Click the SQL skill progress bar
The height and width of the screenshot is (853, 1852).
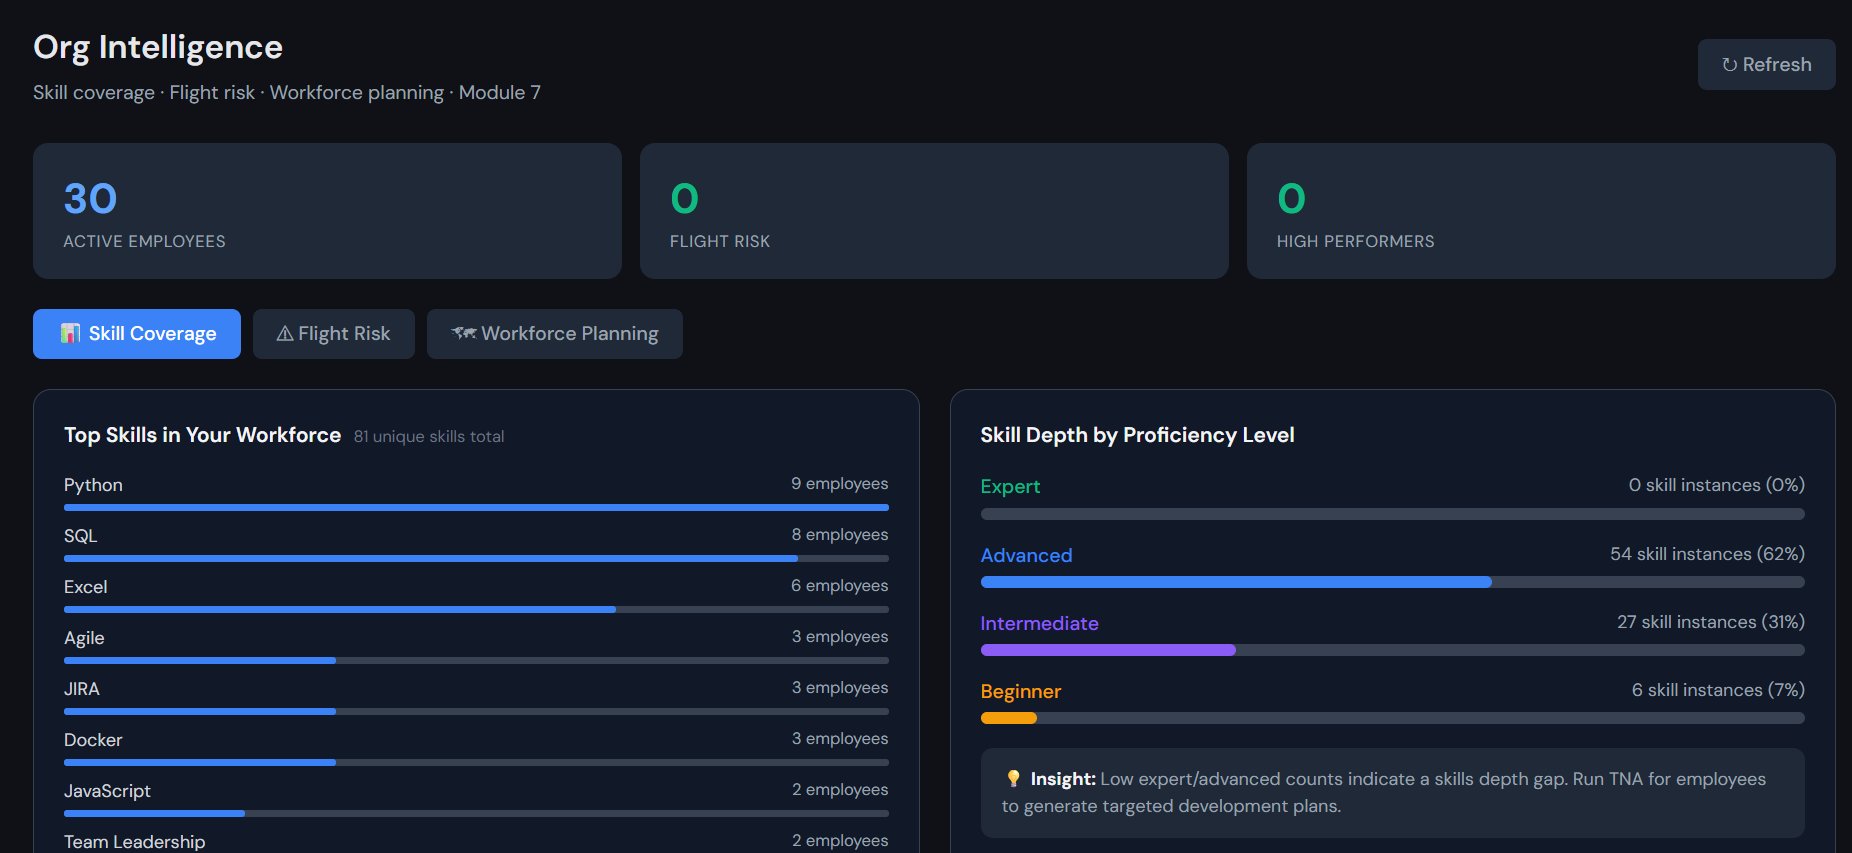coord(476,559)
